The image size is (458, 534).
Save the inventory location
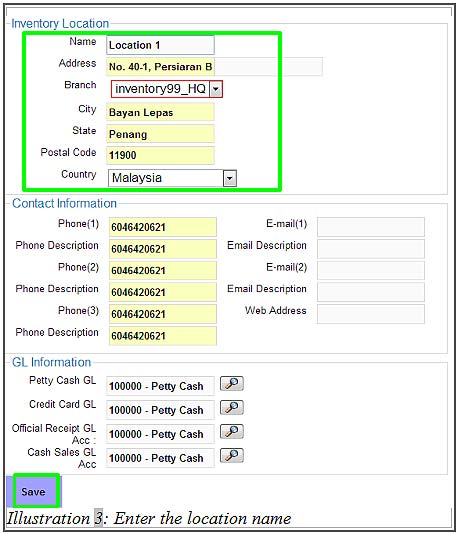click(x=33, y=491)
